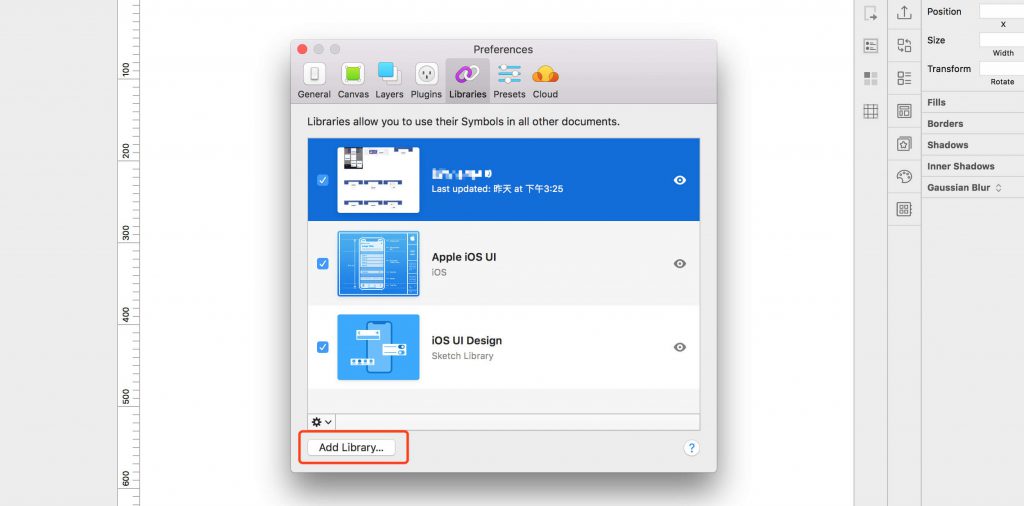This screenshot has width=1024, height=506.
Task: Preview Apple iOS UI library with eye icon
Action: click(x=680, y=264)
